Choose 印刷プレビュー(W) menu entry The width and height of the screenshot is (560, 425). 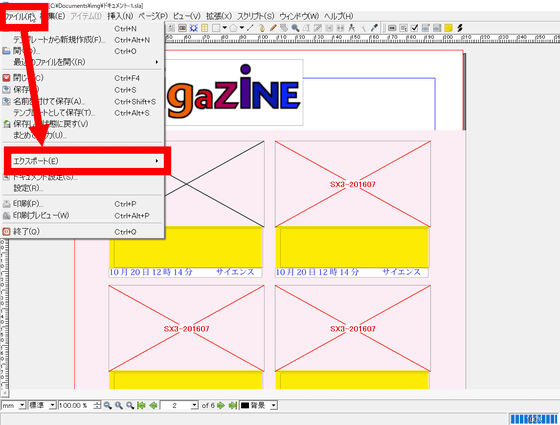click(82, 215)
